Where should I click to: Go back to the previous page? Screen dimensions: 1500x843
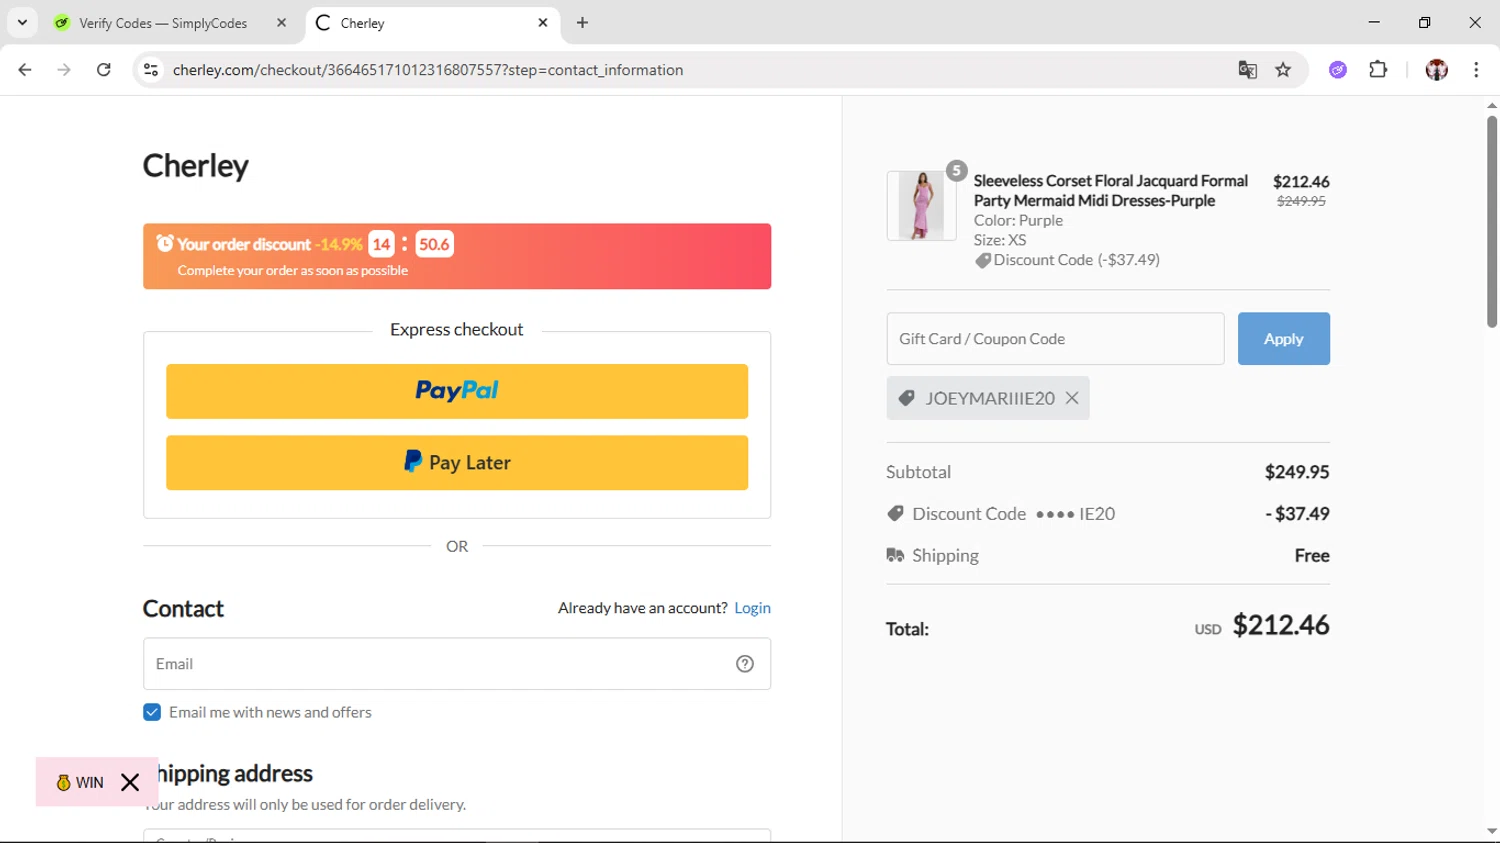[x=25, y=70]
